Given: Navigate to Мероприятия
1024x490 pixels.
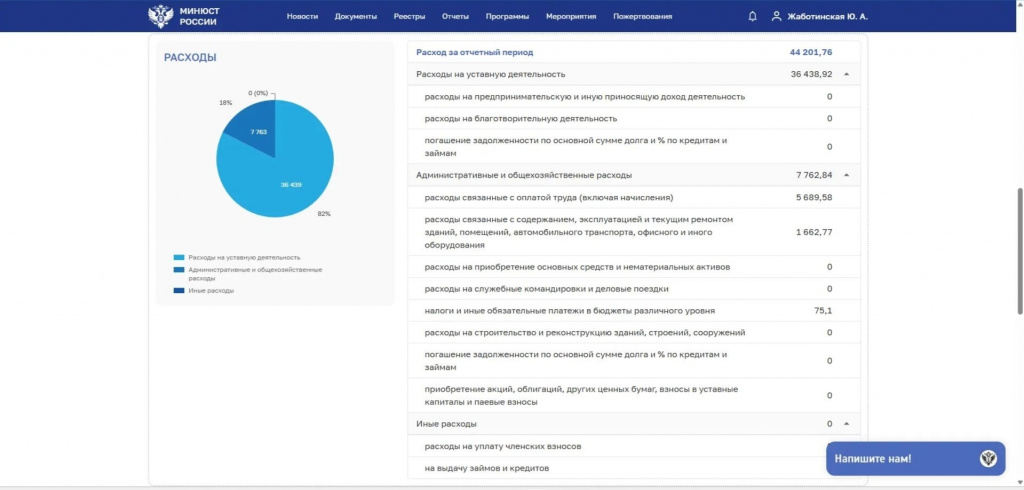Looking at the screenshot, I should (571, 16).
